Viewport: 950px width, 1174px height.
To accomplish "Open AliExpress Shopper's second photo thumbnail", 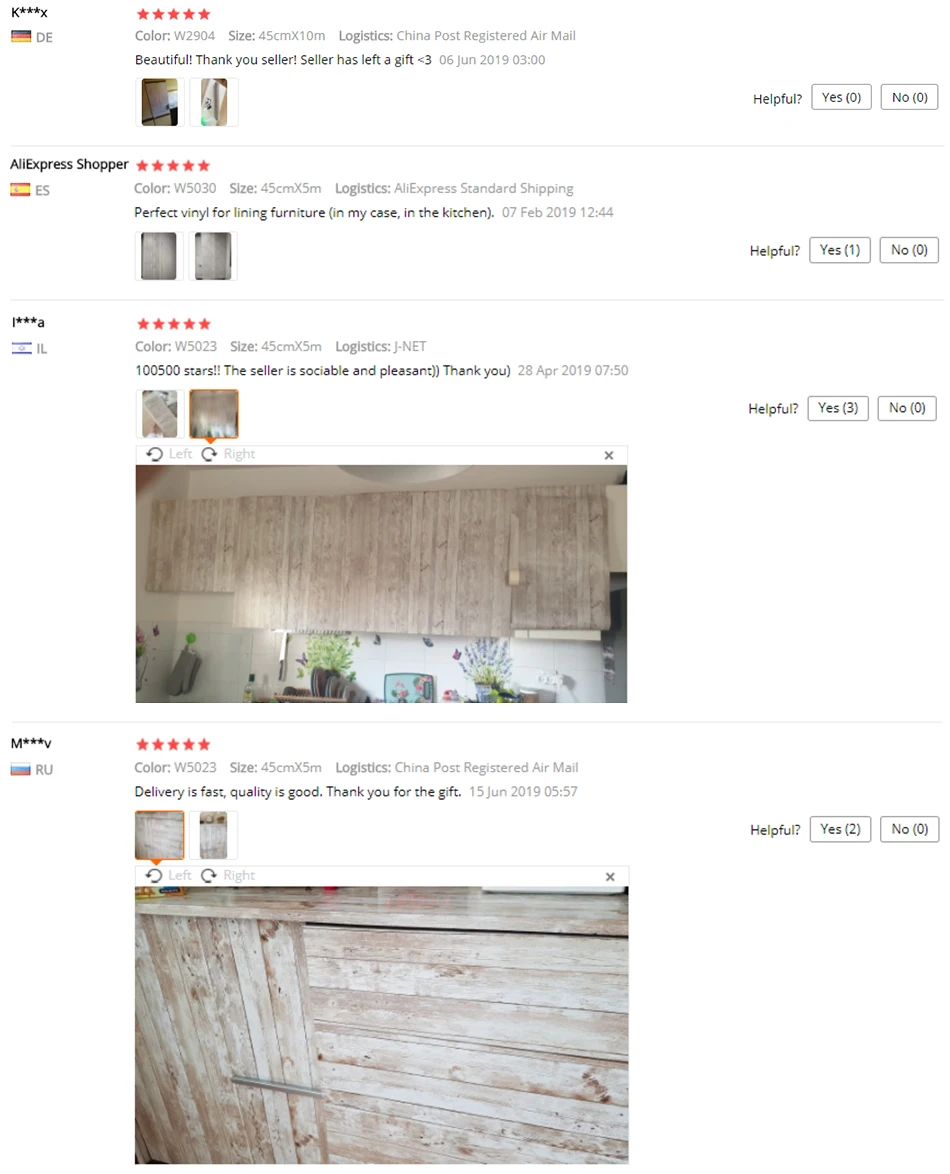I will (213, 256).
